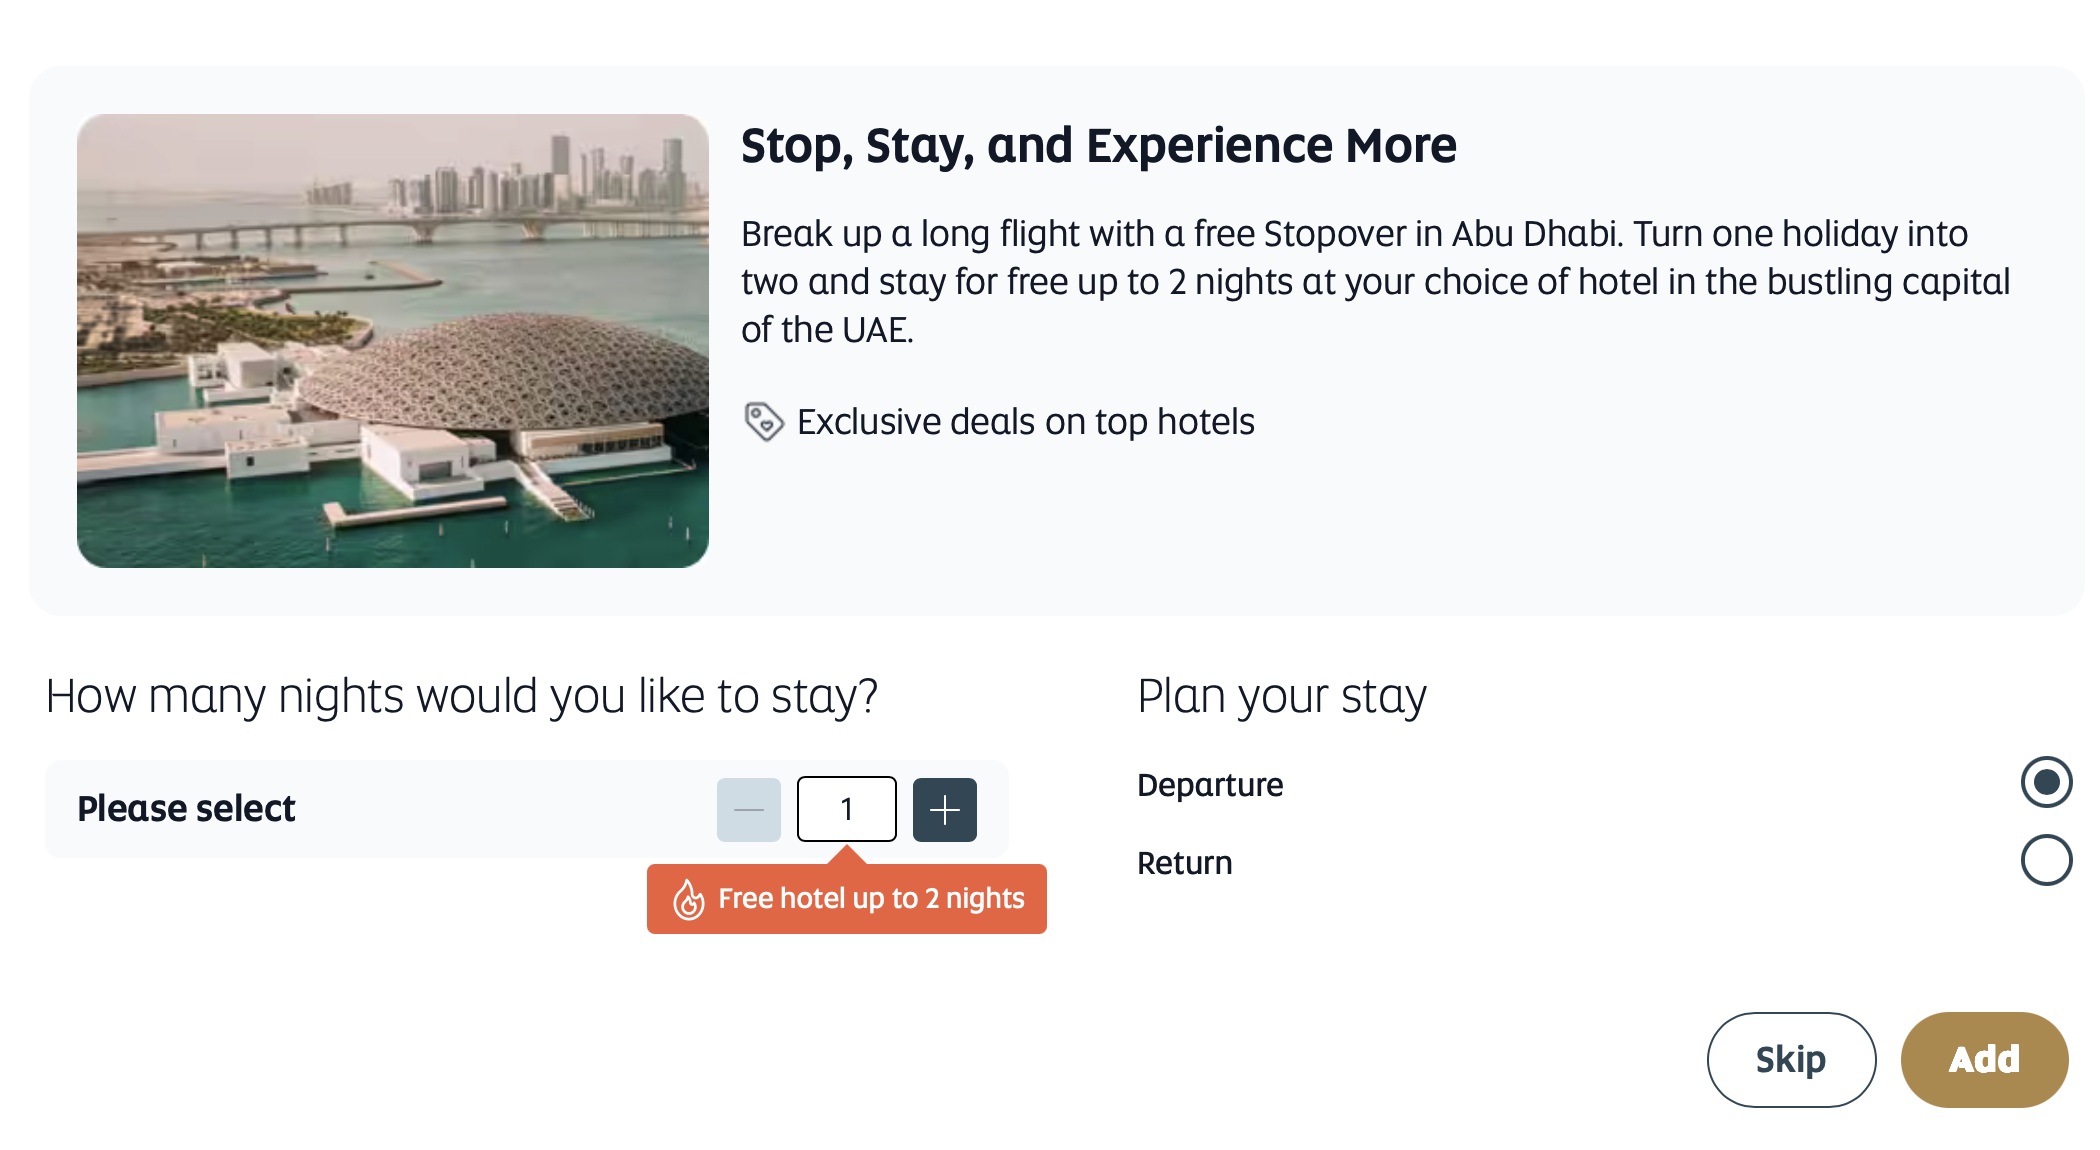Click the flame icon in the orange tooltip
Screen dimensions: 2100x1150
tap(688, 899)
